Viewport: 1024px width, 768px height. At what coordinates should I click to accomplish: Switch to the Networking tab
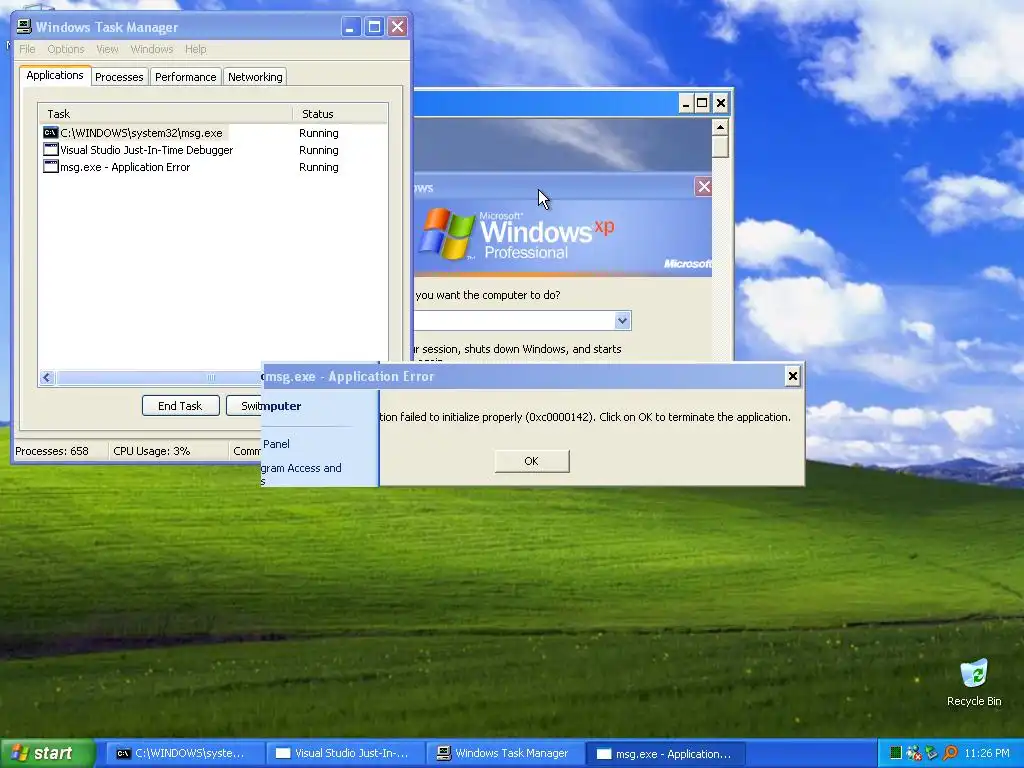255,76
